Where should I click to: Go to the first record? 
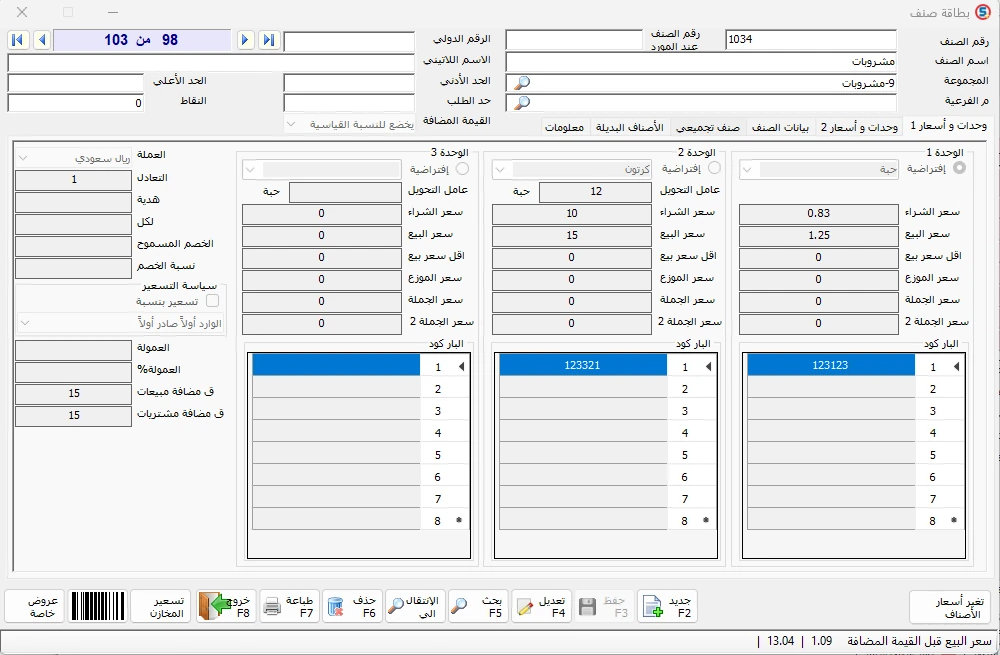(x=18, y=40)
